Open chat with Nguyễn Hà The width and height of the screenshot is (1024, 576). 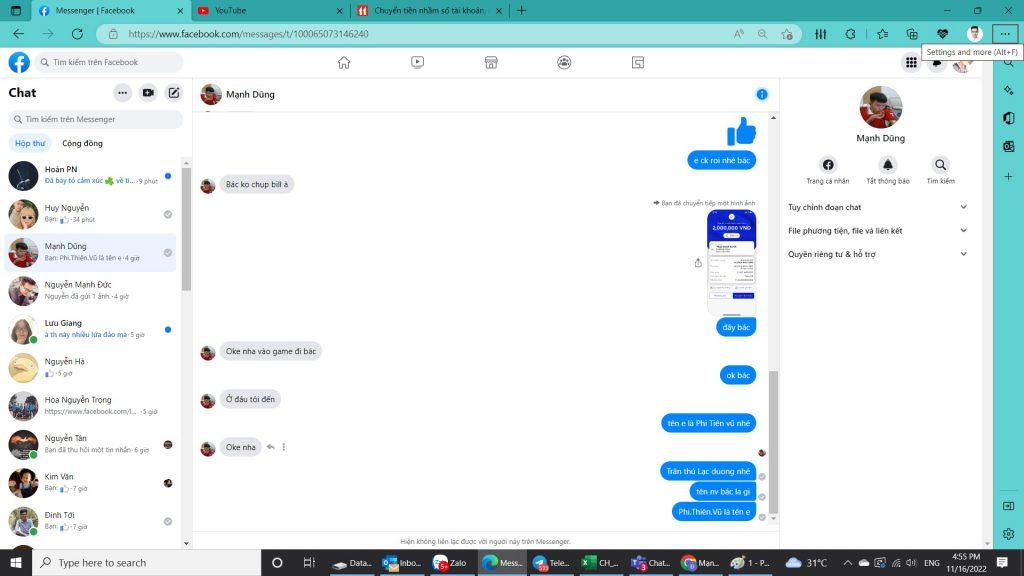pos(91,367)
